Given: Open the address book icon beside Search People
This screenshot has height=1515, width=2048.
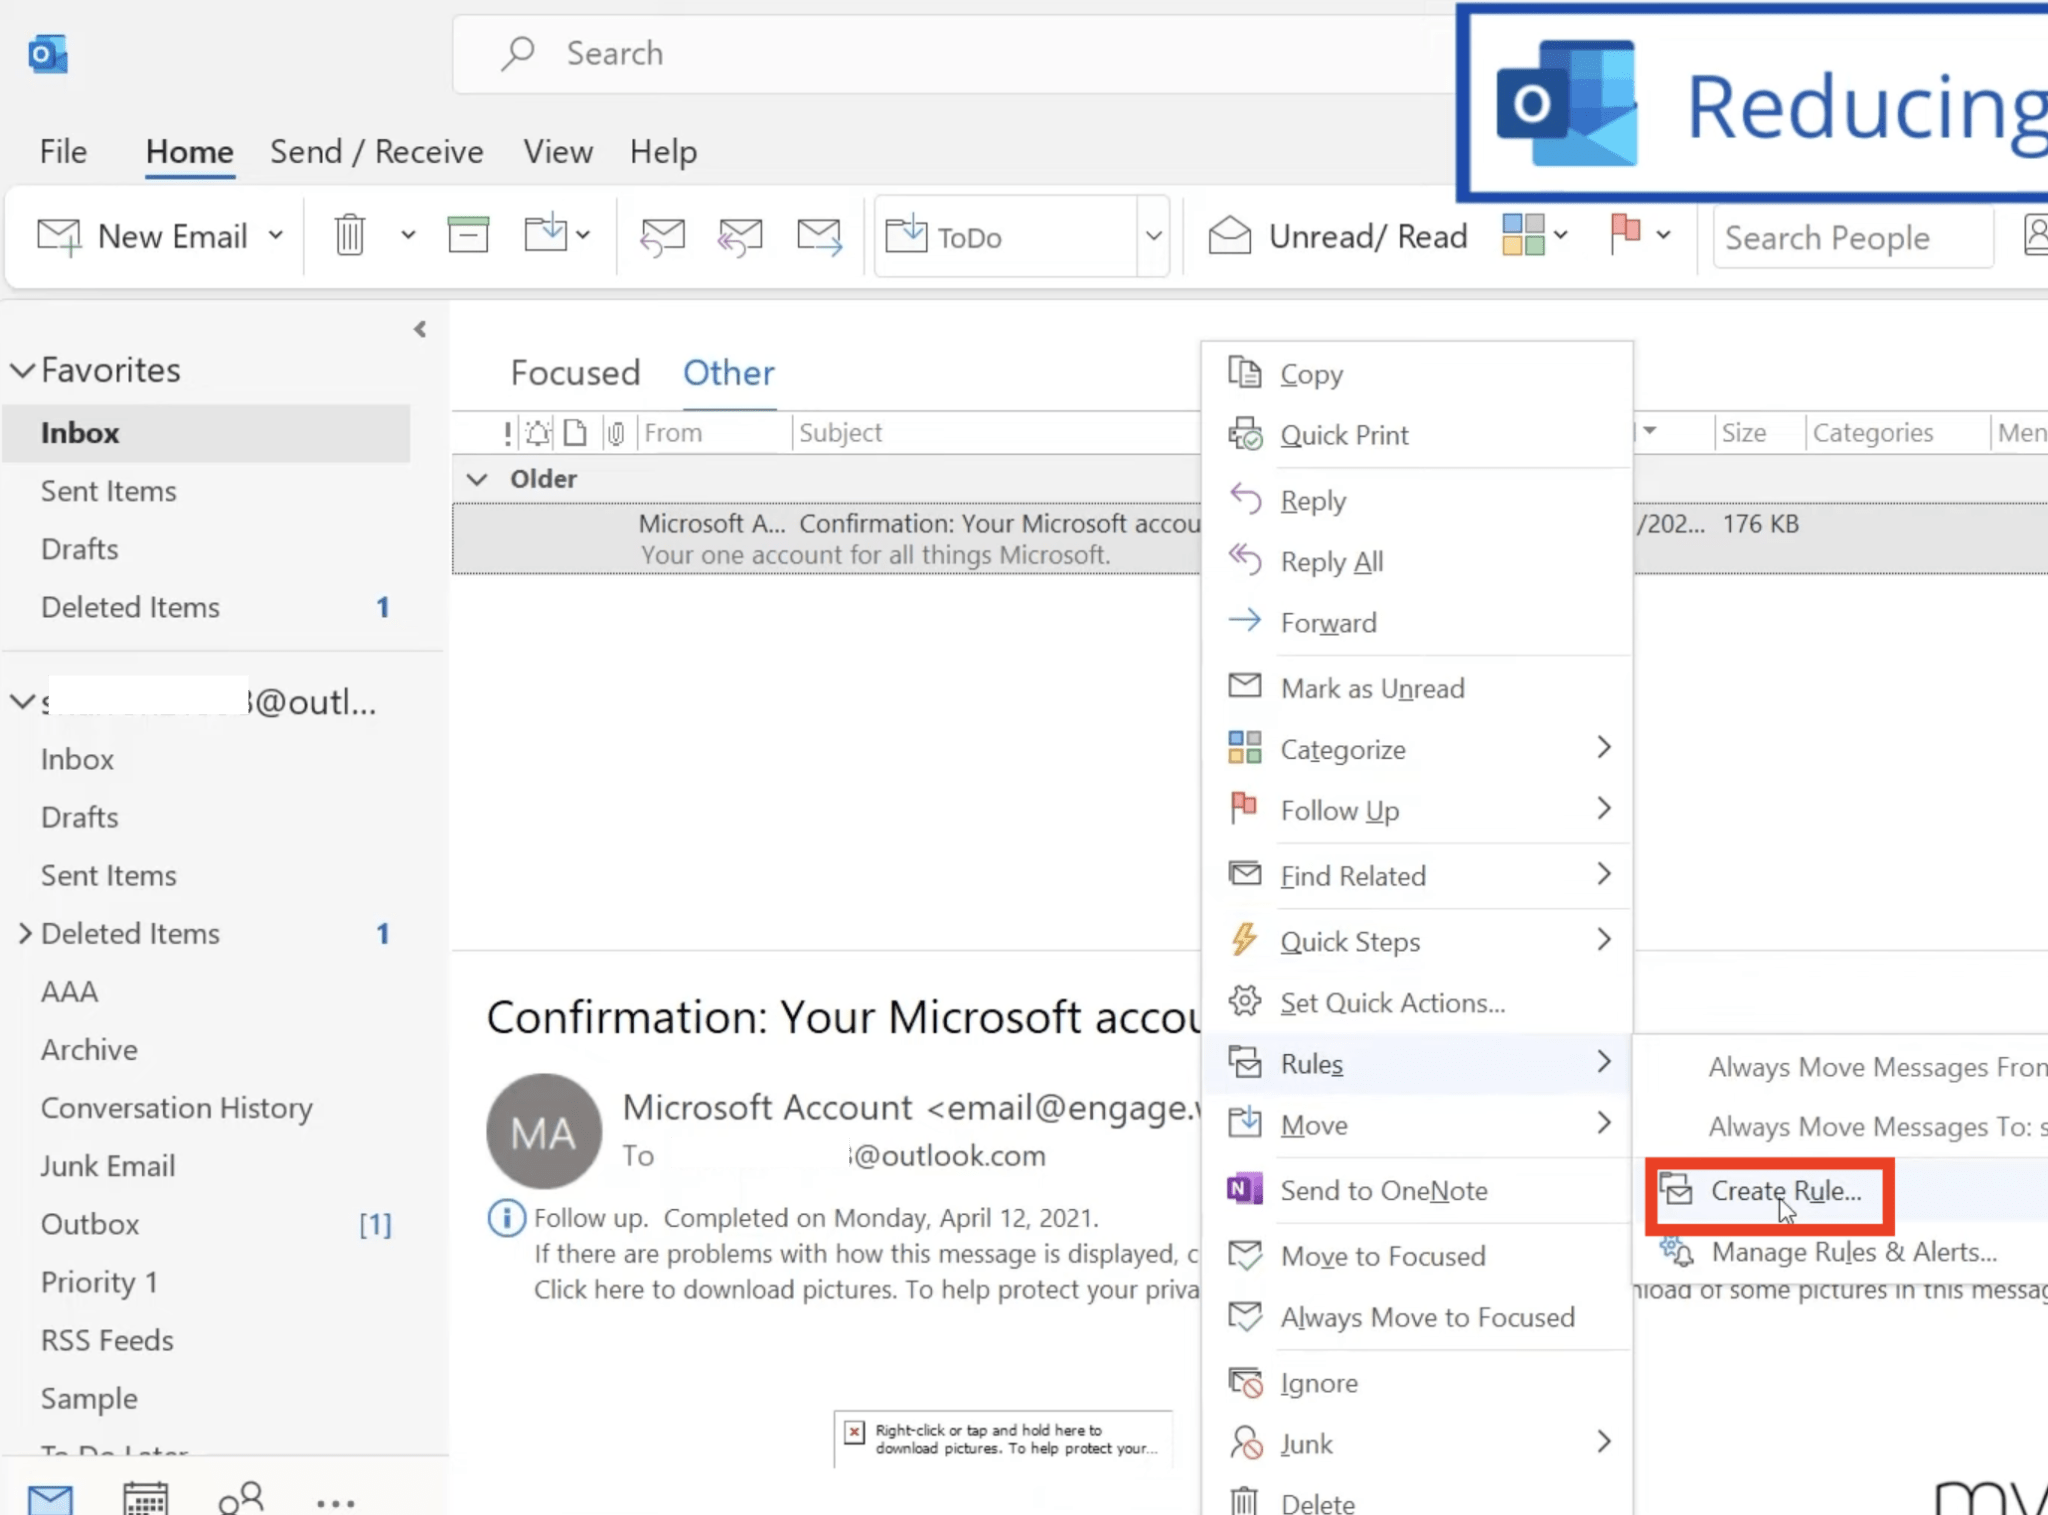Looking at the screenshot, I should 2038,237.
